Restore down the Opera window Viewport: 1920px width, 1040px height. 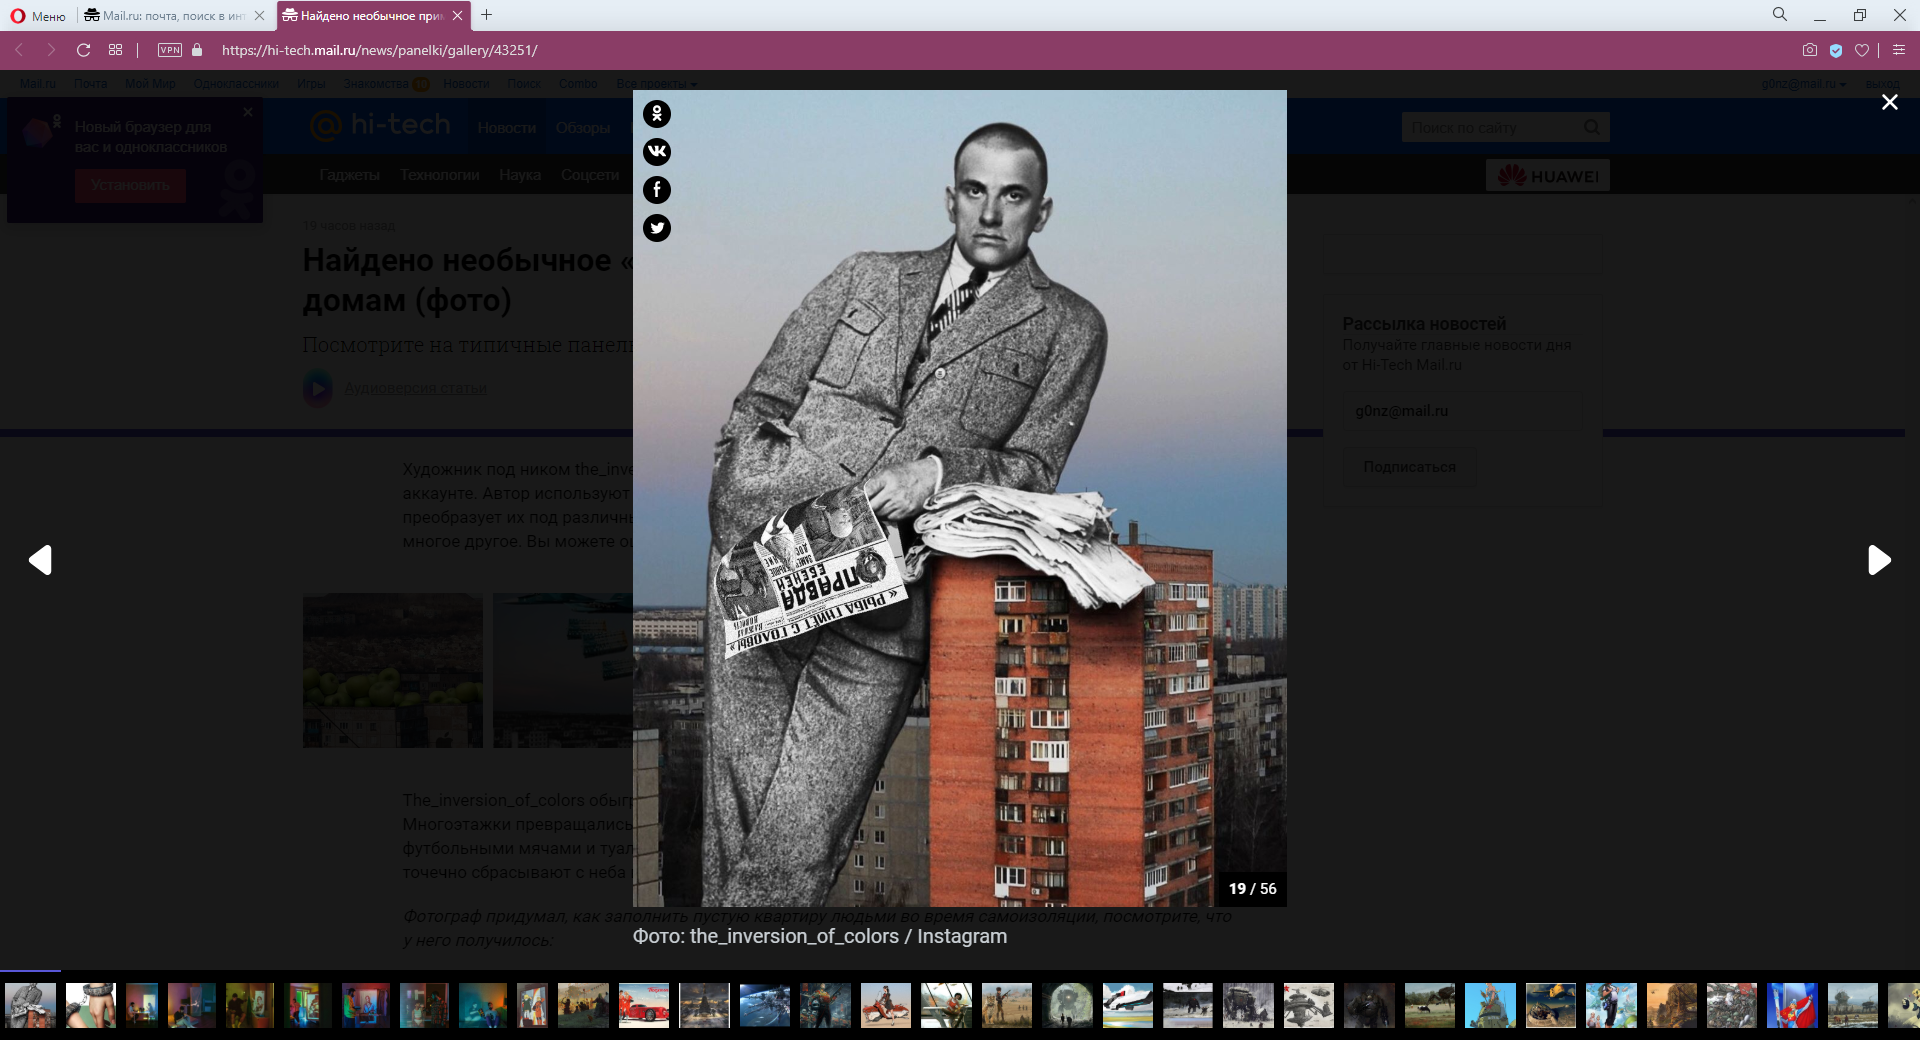pyautogui.click(x=1860, y=16)
